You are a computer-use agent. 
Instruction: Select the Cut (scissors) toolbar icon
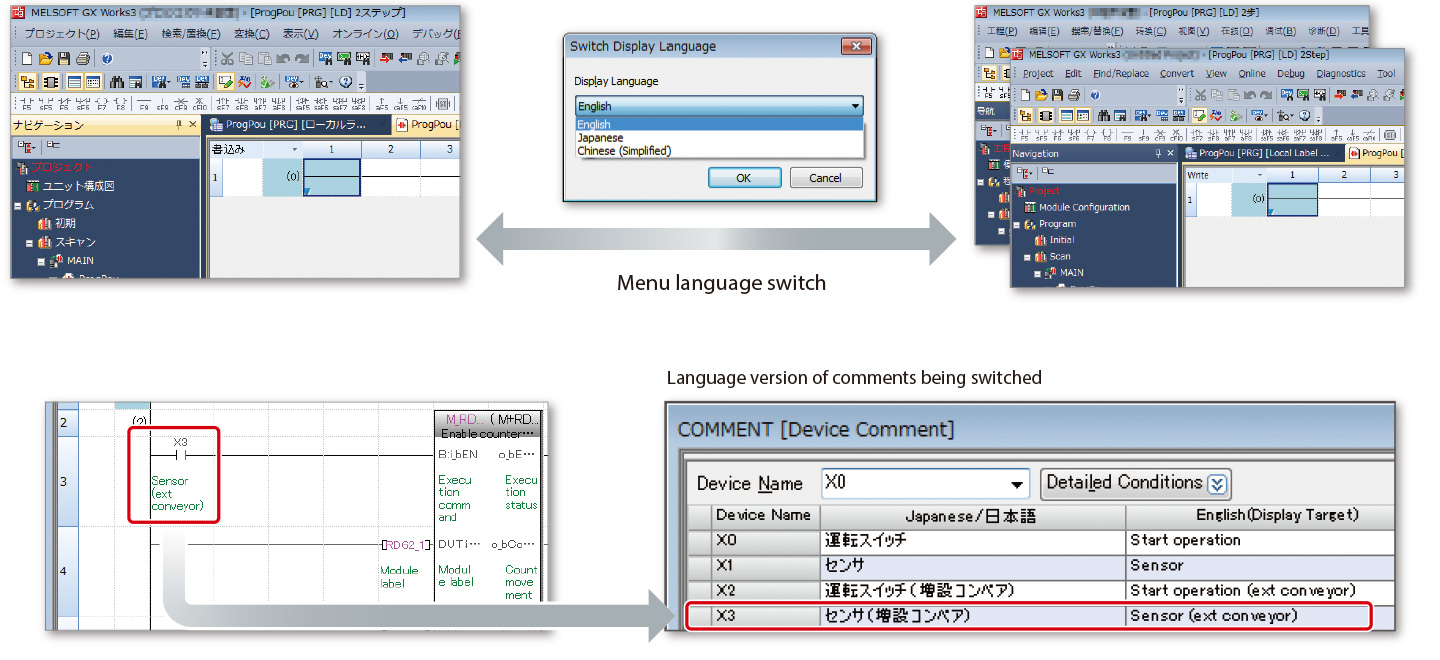(x=227, y=58)
